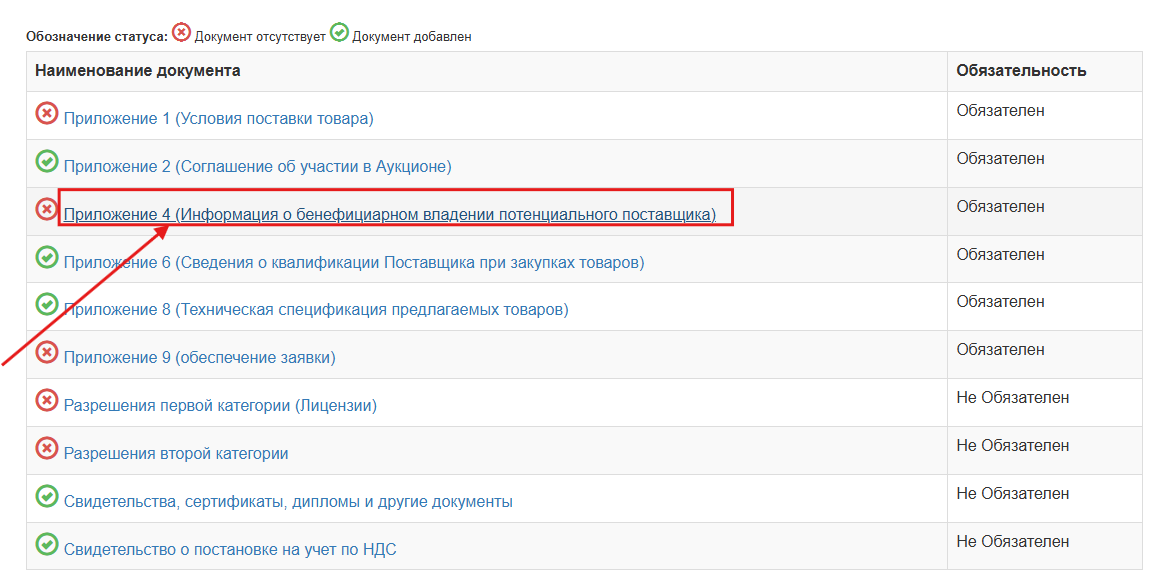Screen dimensions: 1157x578
Task: Open Приложение 2 (Соглашение об участии в Аукционе)
Action: point(258,167)
